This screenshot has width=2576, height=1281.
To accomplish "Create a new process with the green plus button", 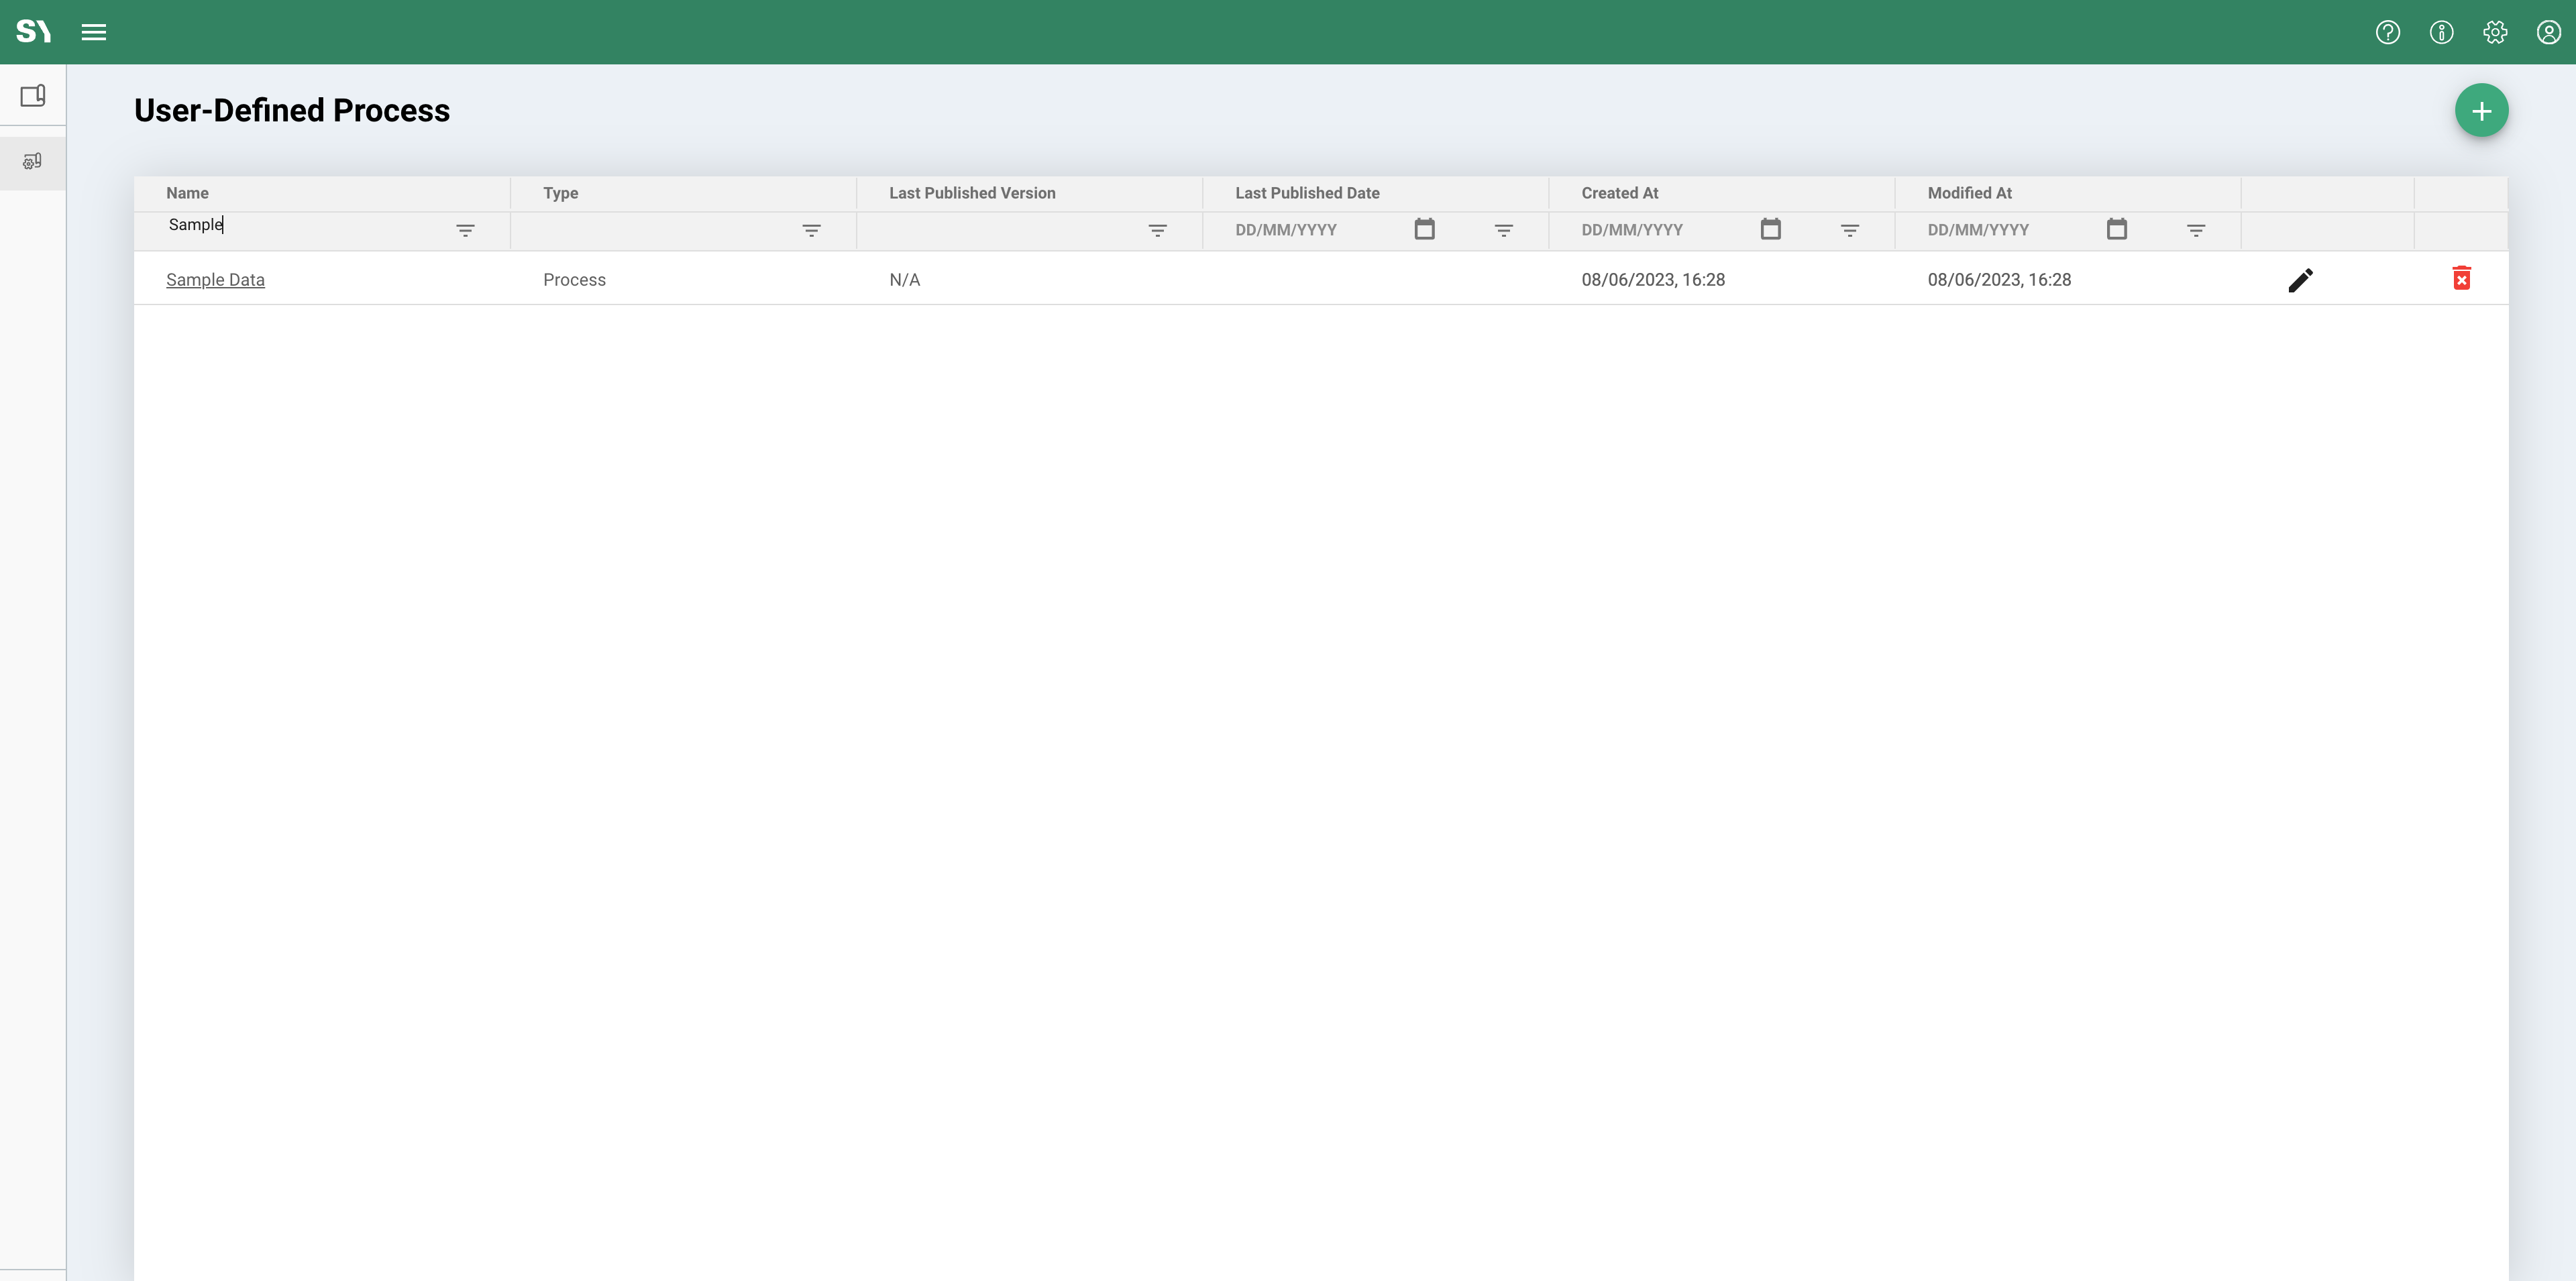I will click(2482, 110).
